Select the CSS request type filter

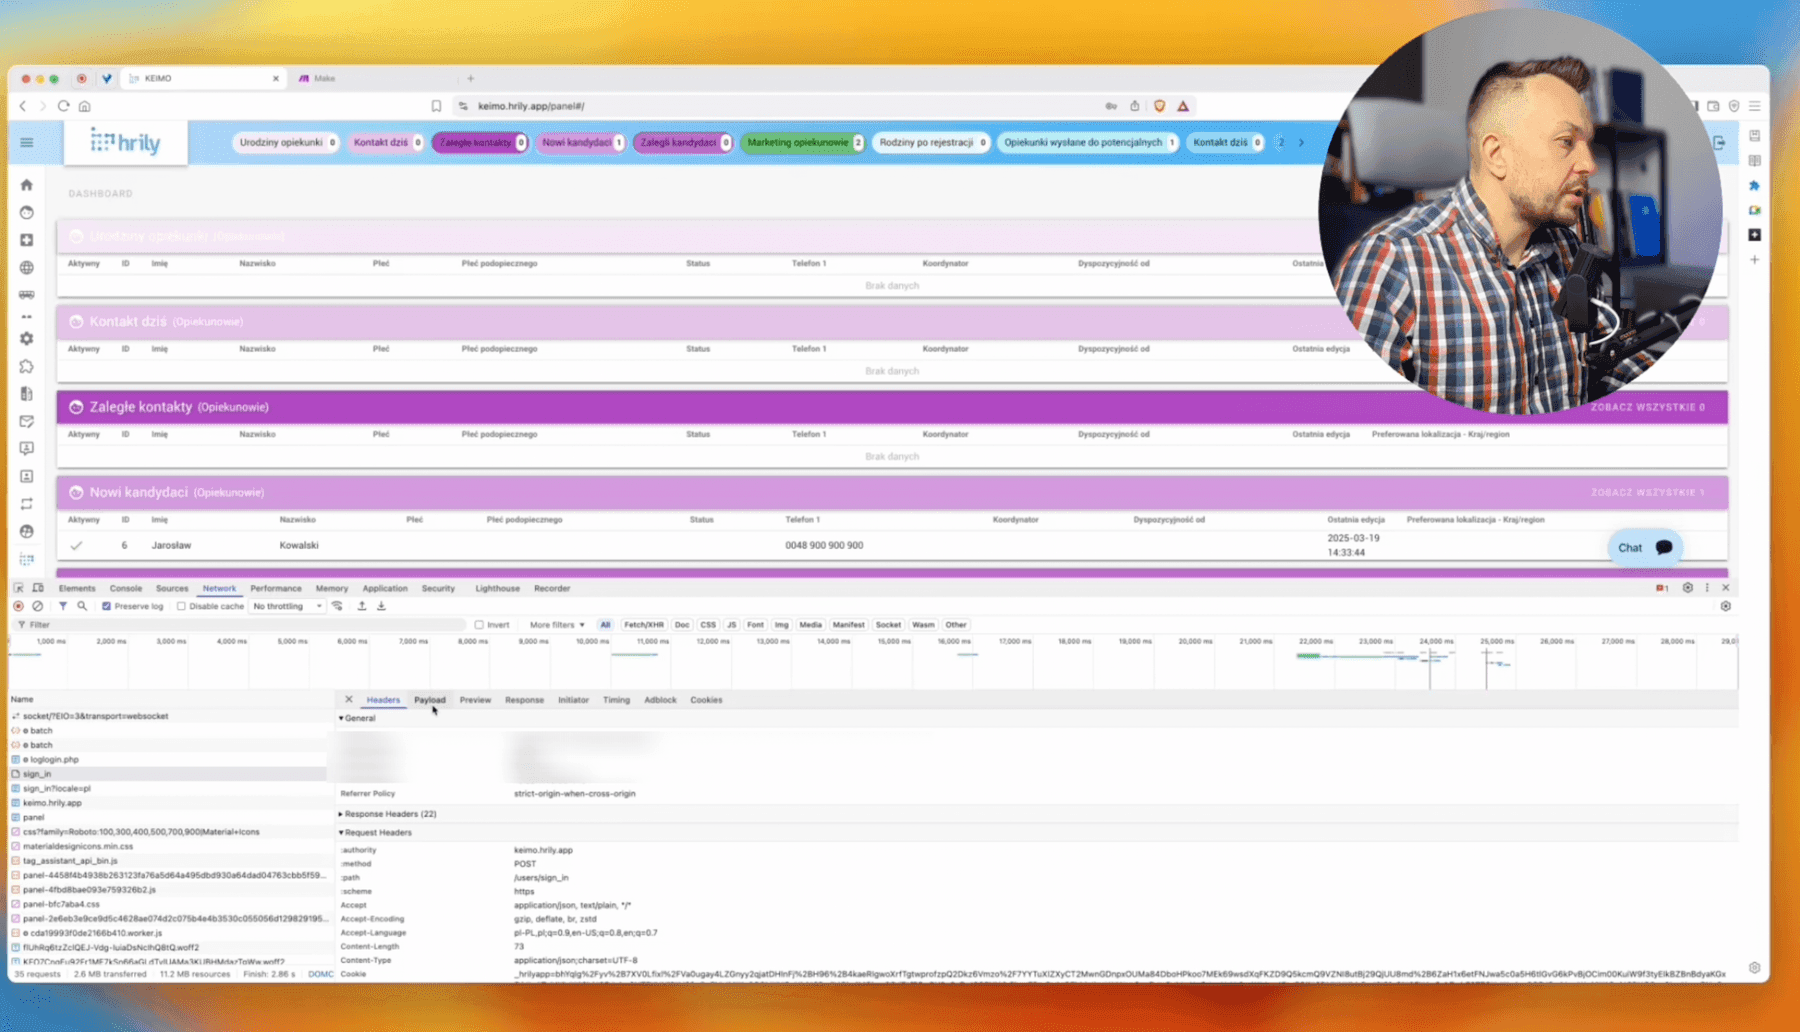[708, 625]
